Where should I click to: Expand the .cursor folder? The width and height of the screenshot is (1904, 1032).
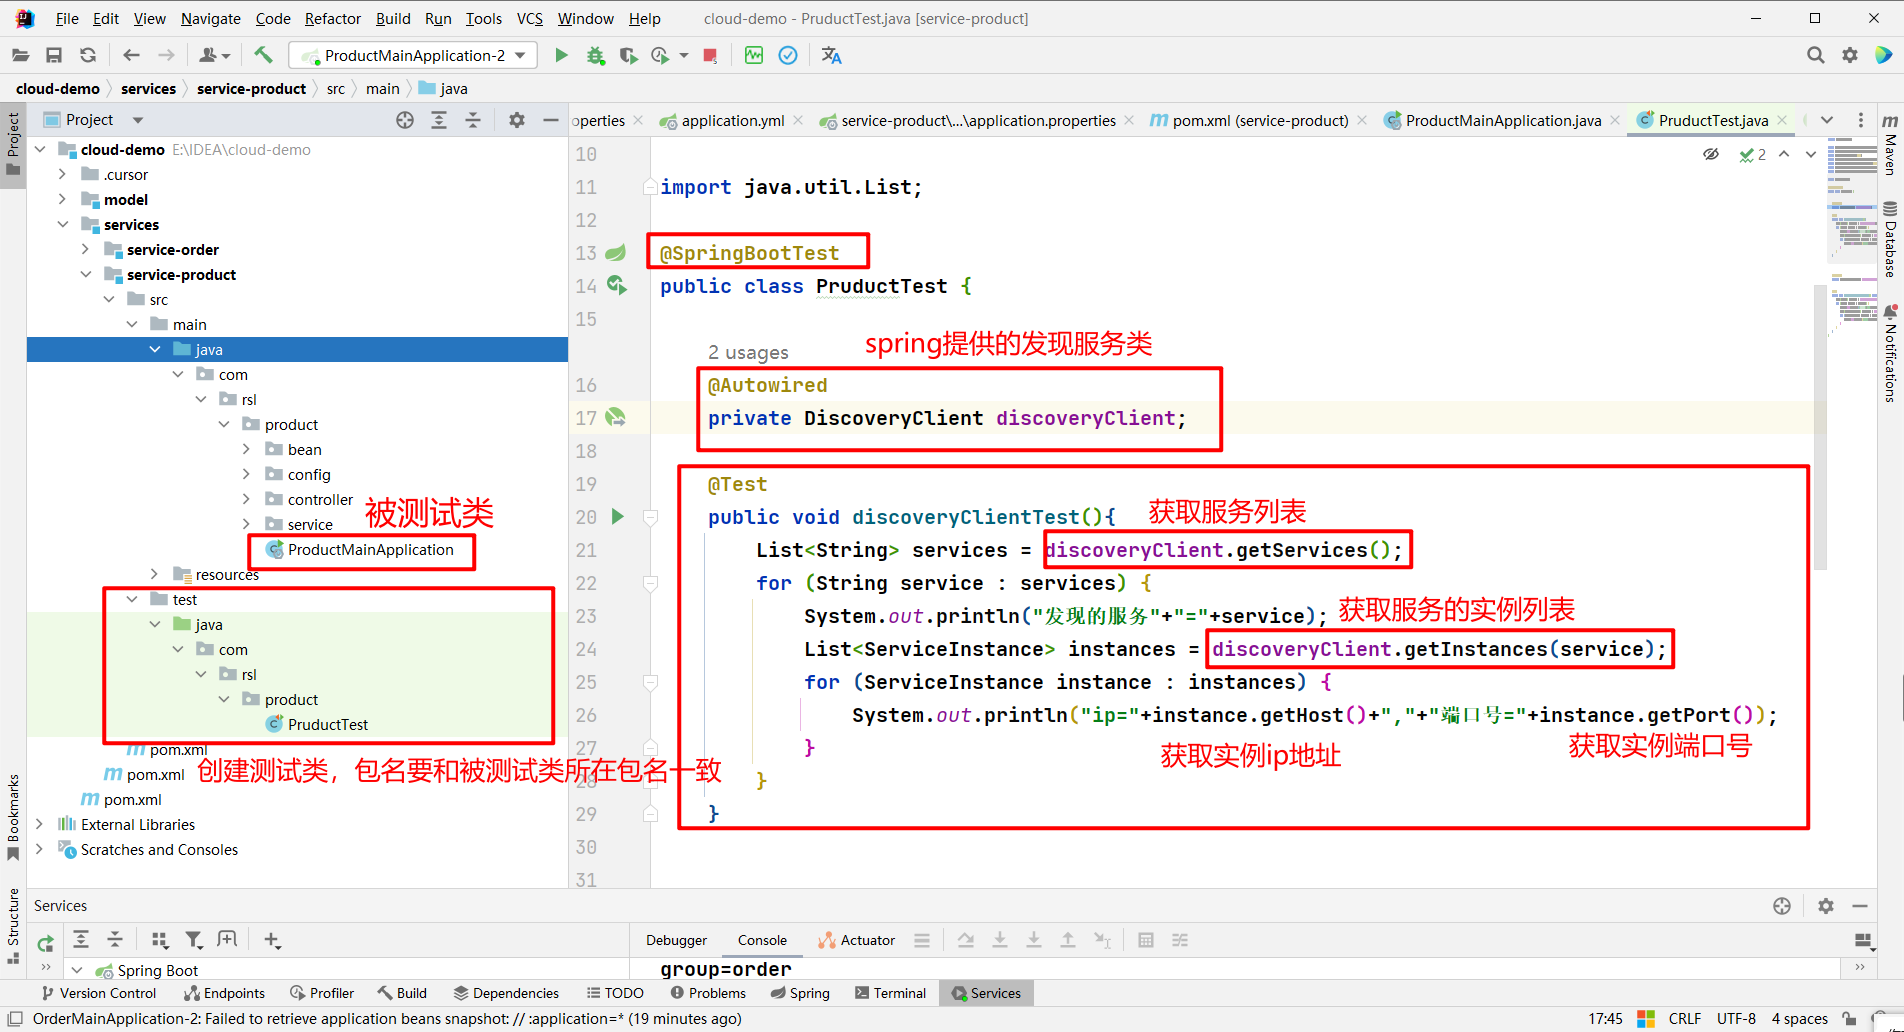pos(63,174)
